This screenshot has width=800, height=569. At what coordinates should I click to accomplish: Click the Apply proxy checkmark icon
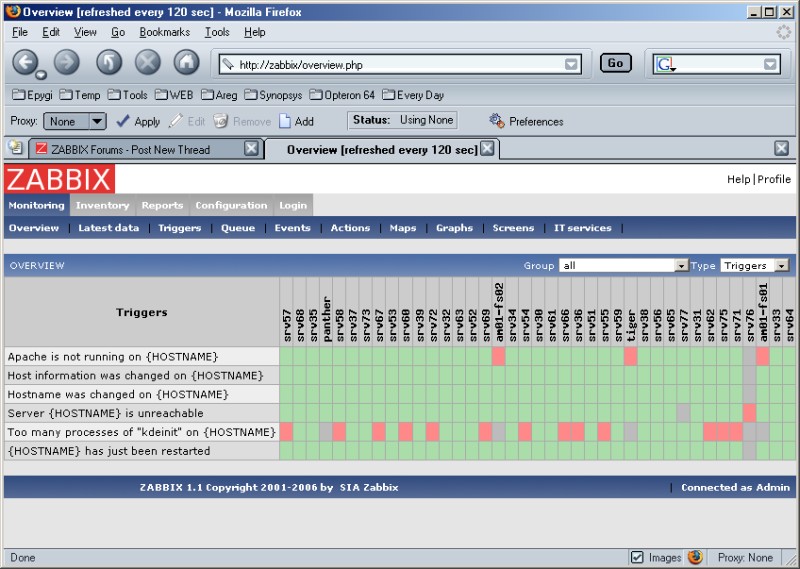(123, 121)
